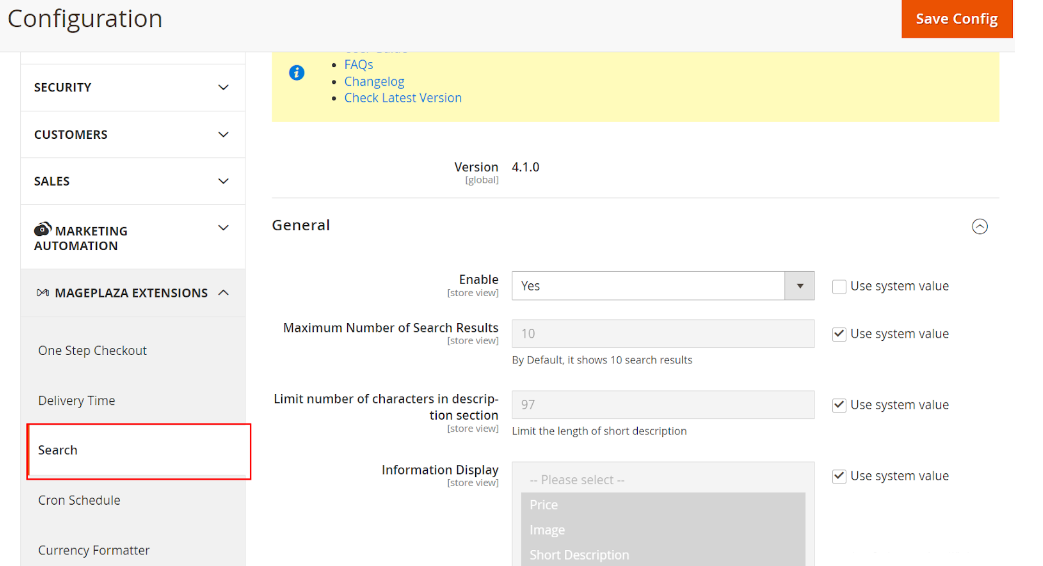Expand the Sales section
Image resolution: width=1043 pixels, height=566 pixels.
tap(132, 181)
